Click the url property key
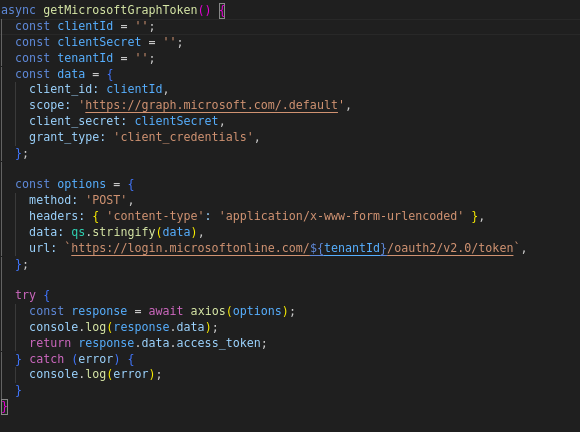Viewport: 580px width, 432px height. 39,248
